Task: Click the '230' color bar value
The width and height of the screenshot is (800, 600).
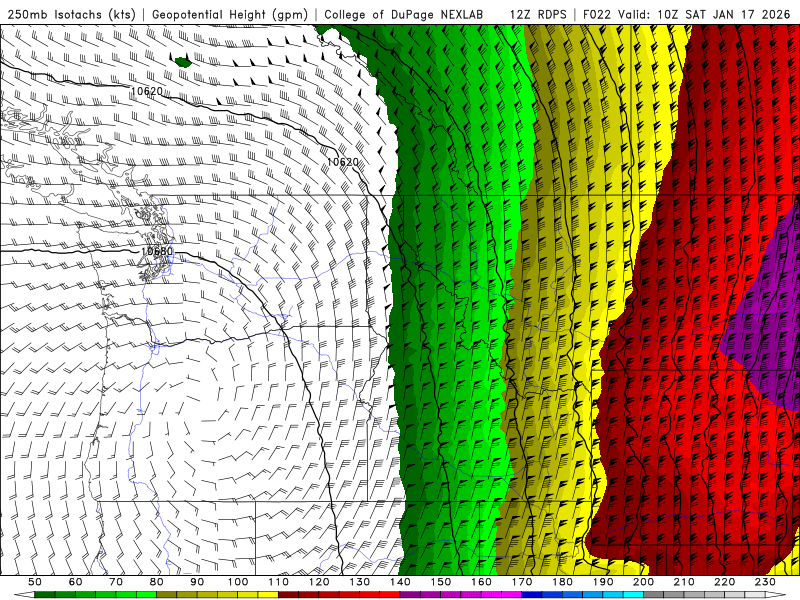Action: pos(765,582)
